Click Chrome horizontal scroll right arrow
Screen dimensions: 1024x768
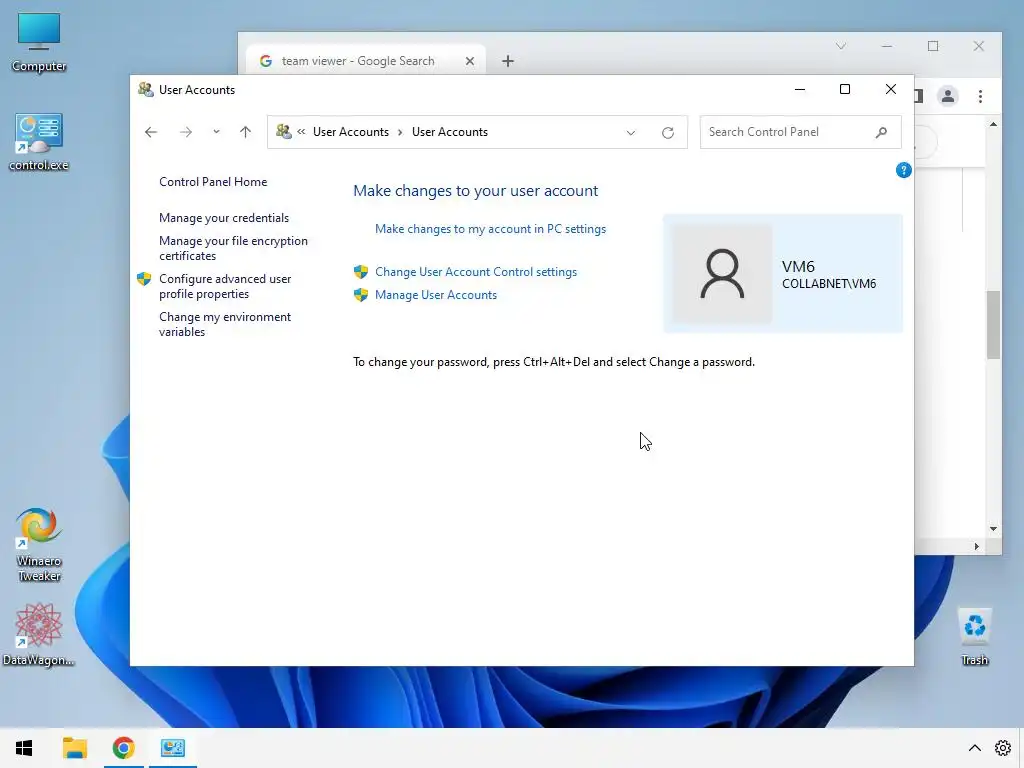976,547
